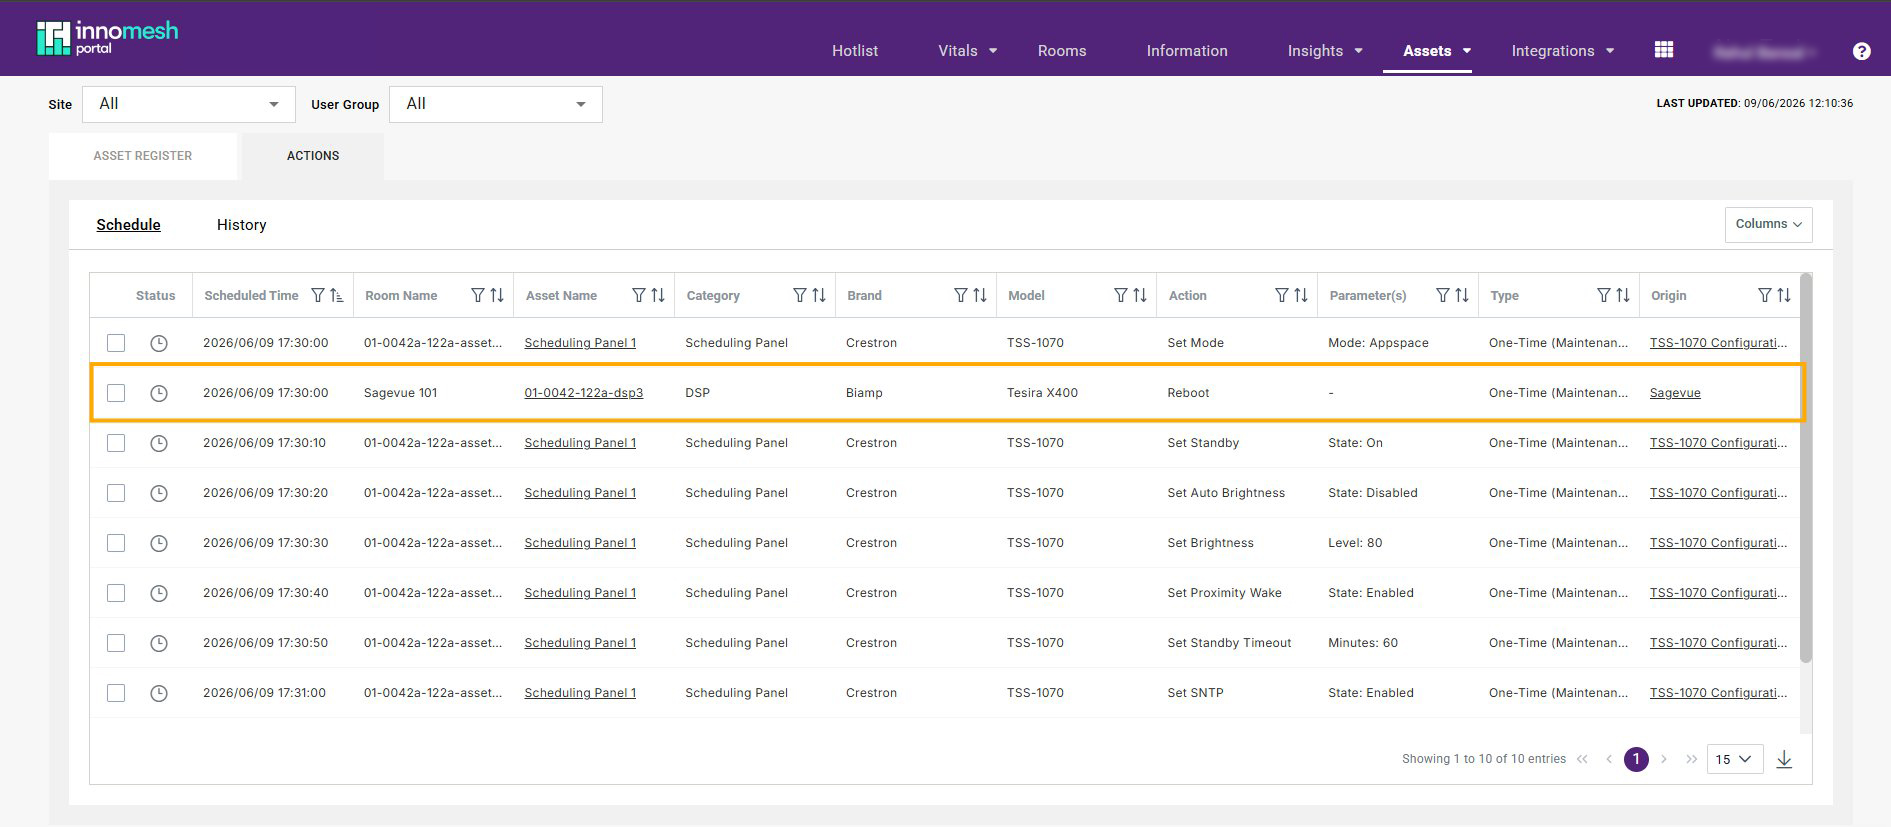Open the Columns dropdown
Viewport: 1891px width, 827px height.
coord(1768,224)
